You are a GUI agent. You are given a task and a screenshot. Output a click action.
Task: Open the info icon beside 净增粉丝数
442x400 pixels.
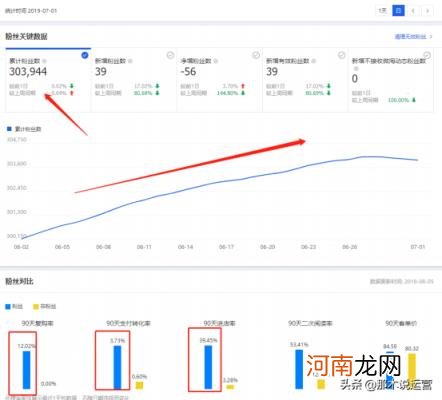[216, 61]
